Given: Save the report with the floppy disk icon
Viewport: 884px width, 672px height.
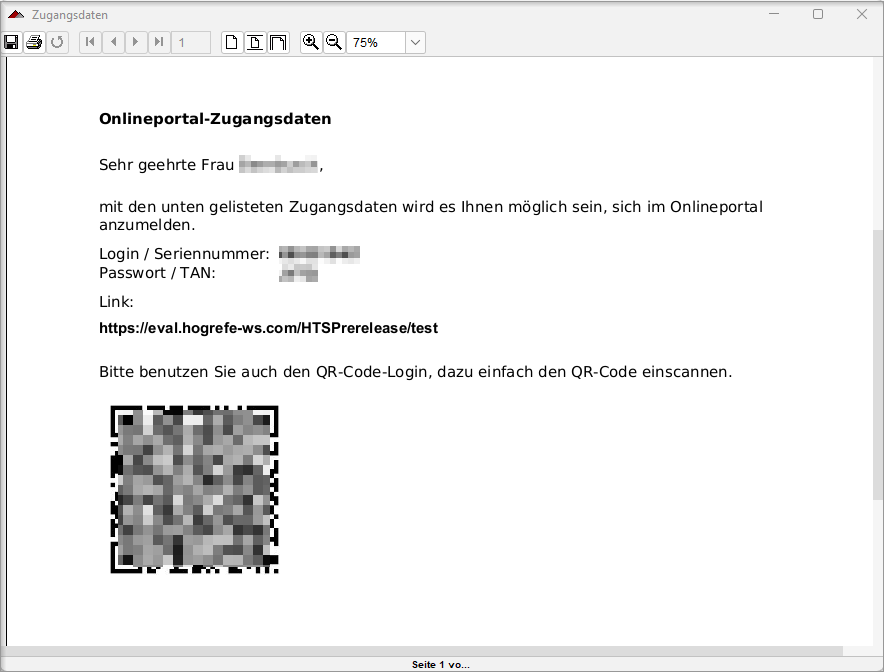Looking at the screenshot, I should pos(11,42).
